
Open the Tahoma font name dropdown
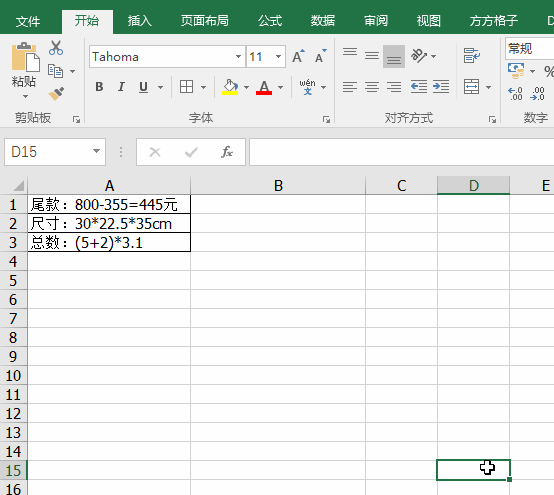pos(238,56)
